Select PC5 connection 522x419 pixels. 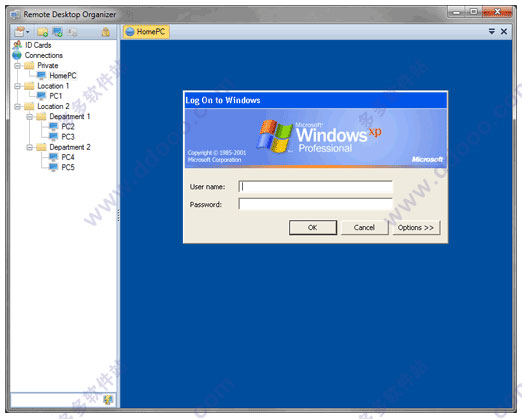[x=68, y=167]
